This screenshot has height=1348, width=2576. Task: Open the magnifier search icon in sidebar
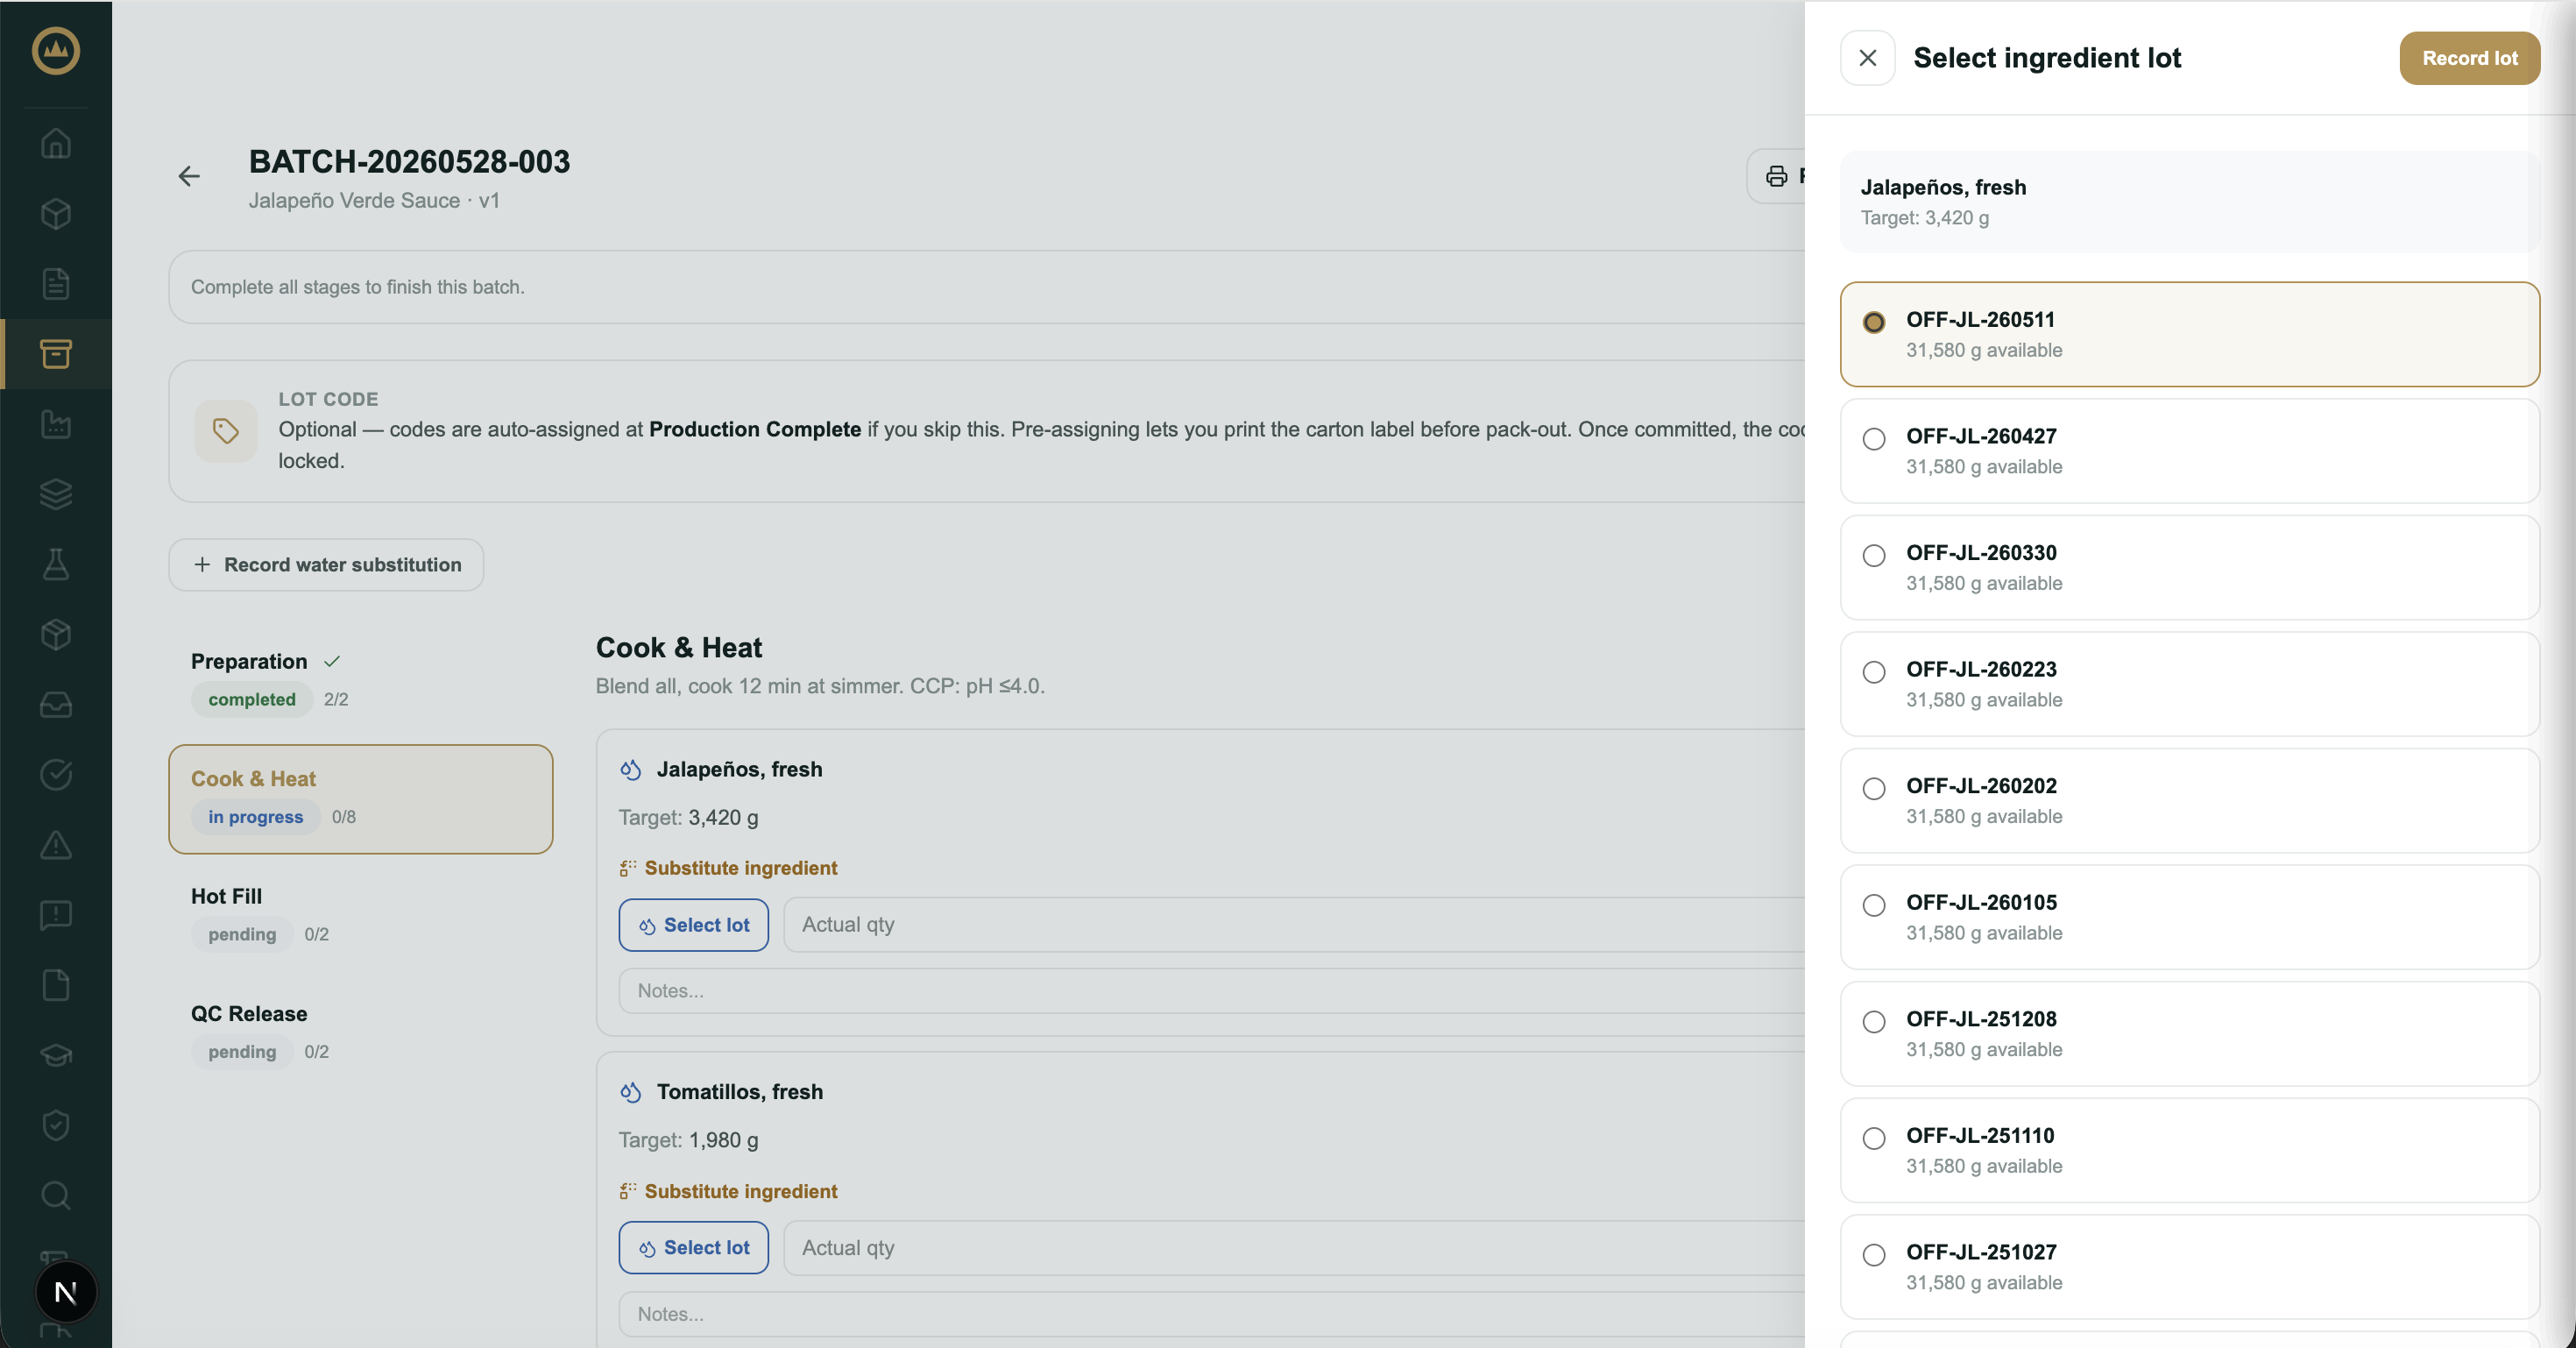56,1195
